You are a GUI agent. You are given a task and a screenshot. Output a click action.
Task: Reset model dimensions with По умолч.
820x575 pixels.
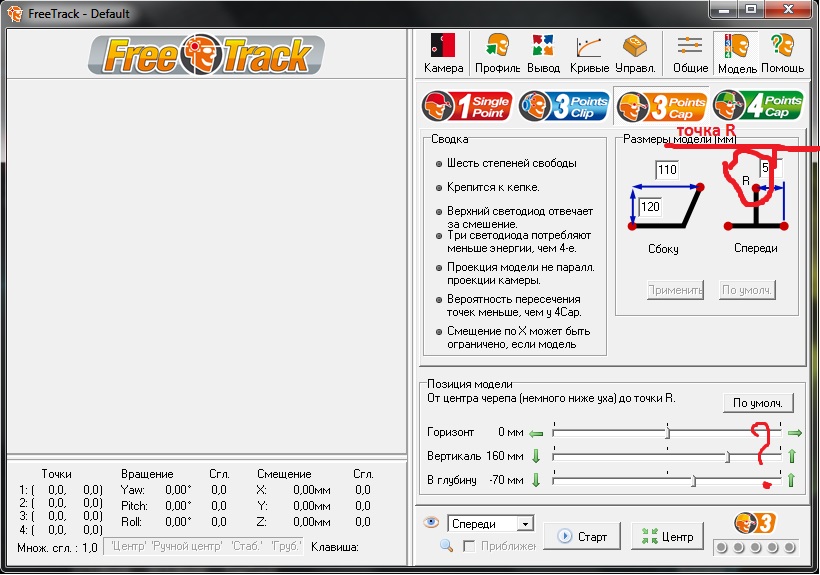coord(746,290)
